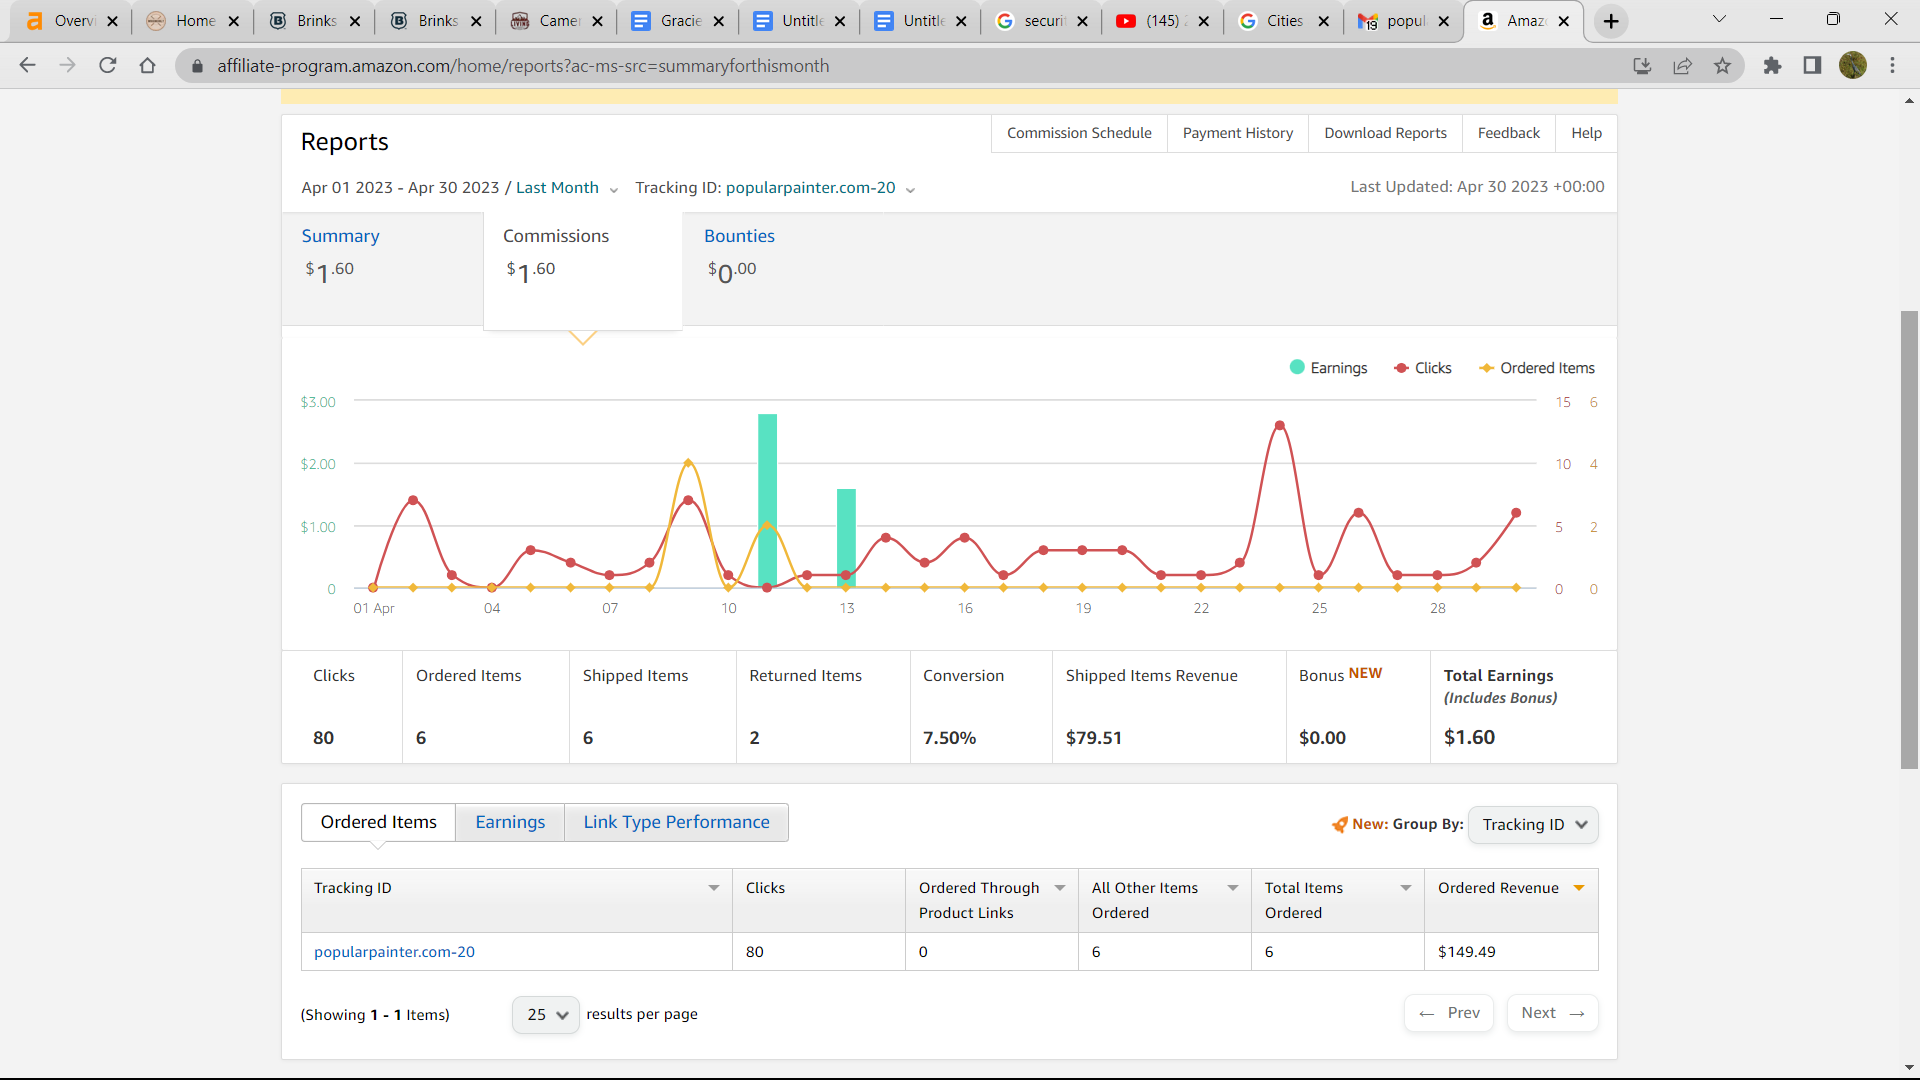Sort by Ordered Through Product Links arrow
This screenshot has width=1920, height=1080.
point(1060,888)
